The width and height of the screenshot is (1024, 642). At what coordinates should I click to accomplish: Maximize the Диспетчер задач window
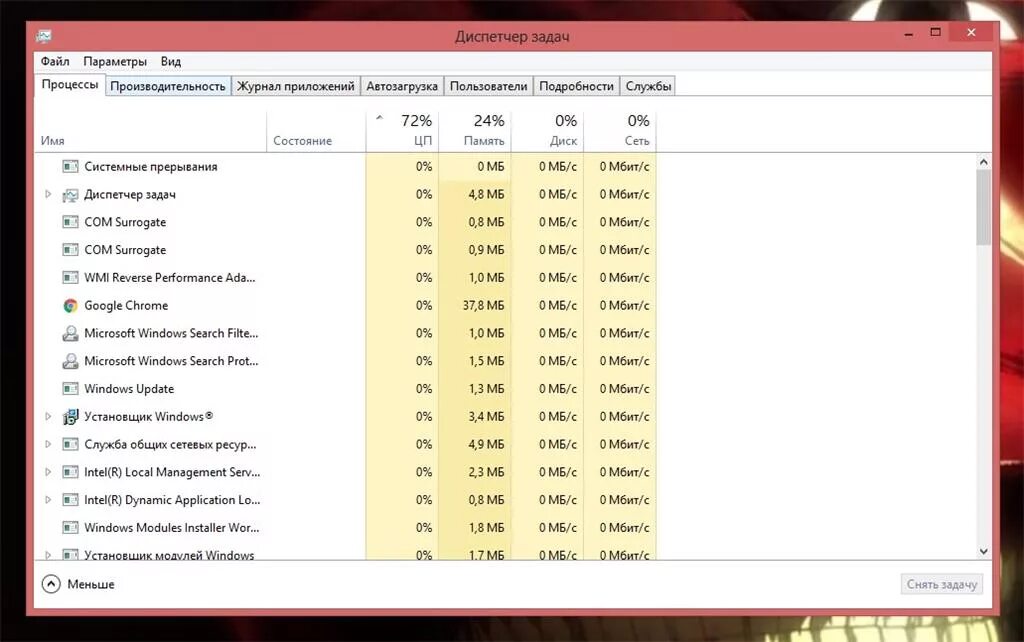pyautogui.click(x=935, y=33)
